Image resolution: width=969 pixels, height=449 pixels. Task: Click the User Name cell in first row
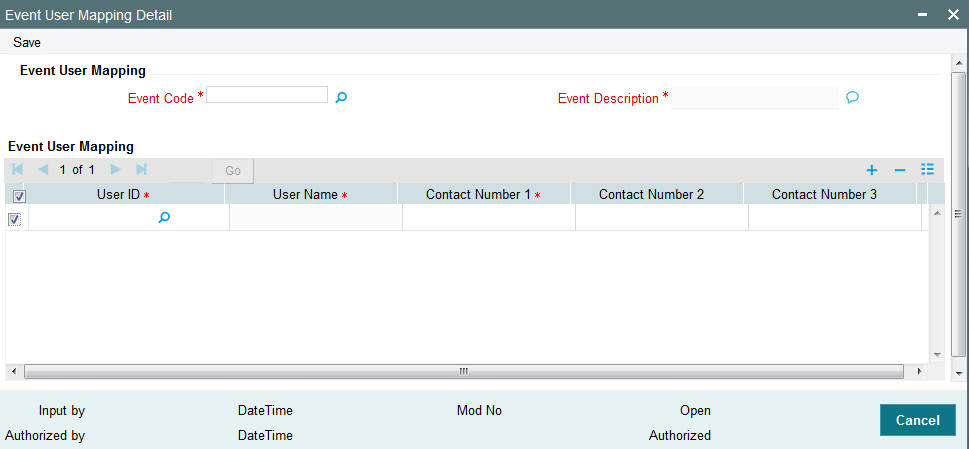point(316,218)
